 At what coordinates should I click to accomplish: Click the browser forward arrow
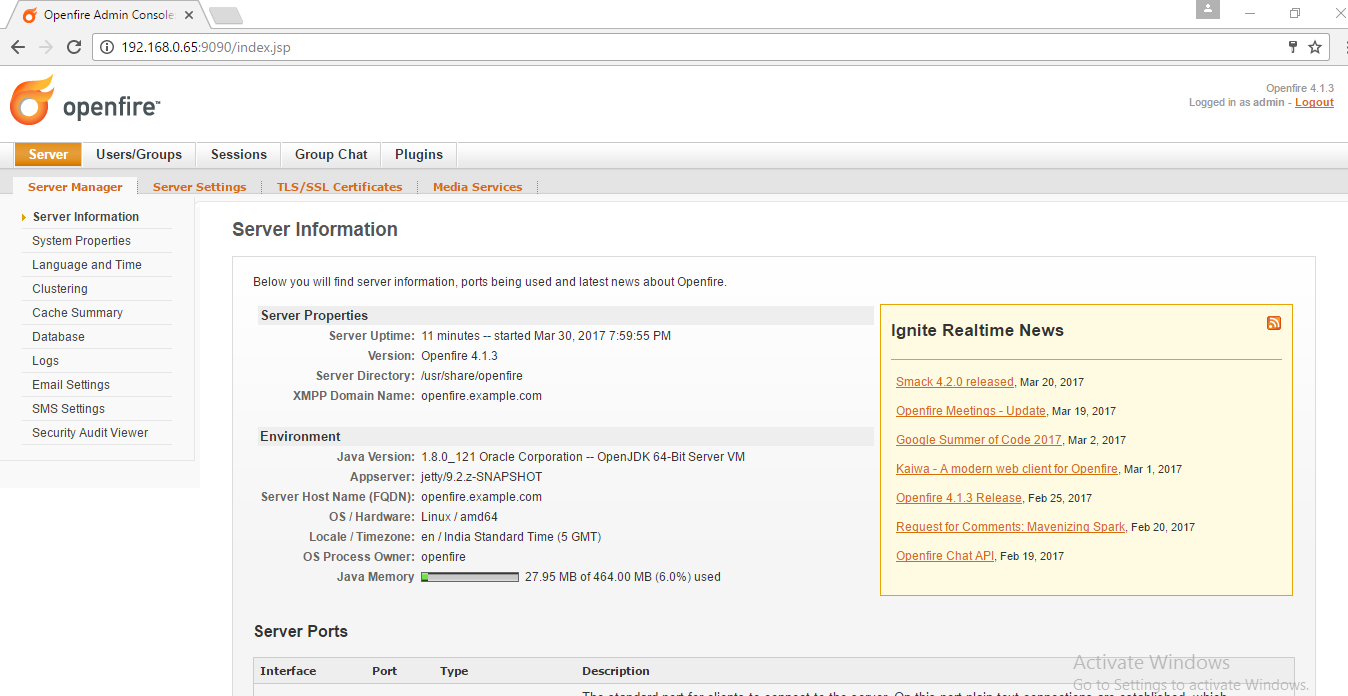click(46, 47)
